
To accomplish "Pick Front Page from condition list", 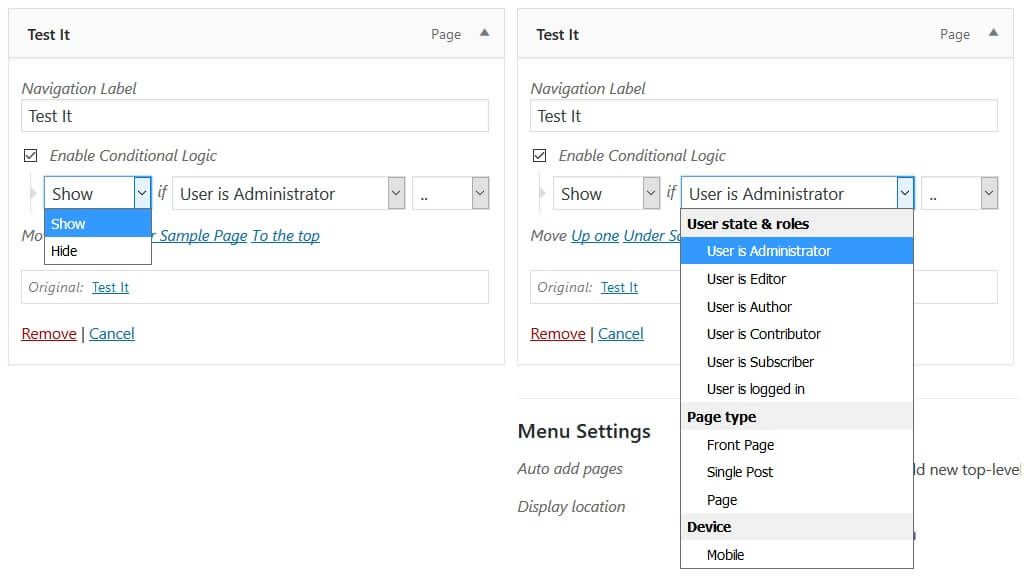I will [740, 445].
